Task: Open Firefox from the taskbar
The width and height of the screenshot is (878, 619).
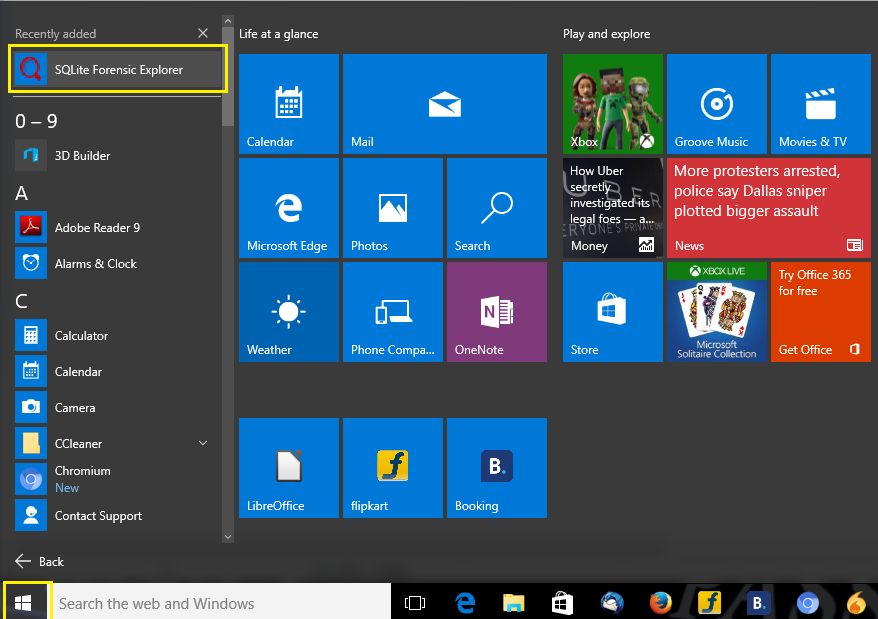Action: tap(661, 603)
